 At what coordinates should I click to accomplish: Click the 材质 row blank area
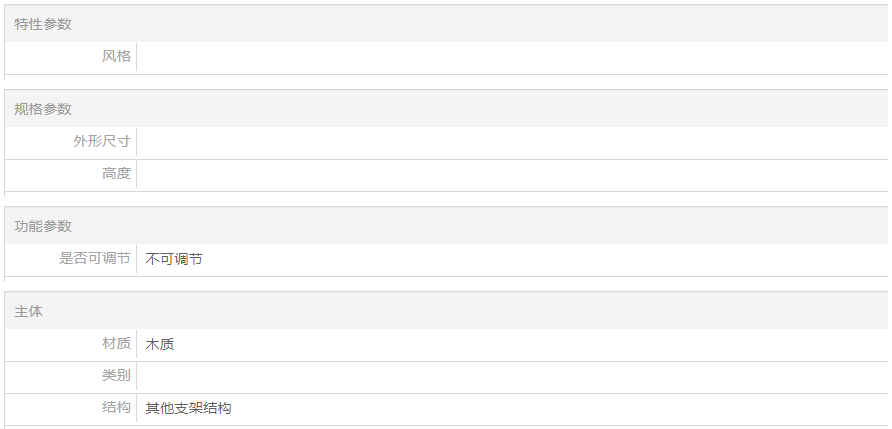[531, 344]
